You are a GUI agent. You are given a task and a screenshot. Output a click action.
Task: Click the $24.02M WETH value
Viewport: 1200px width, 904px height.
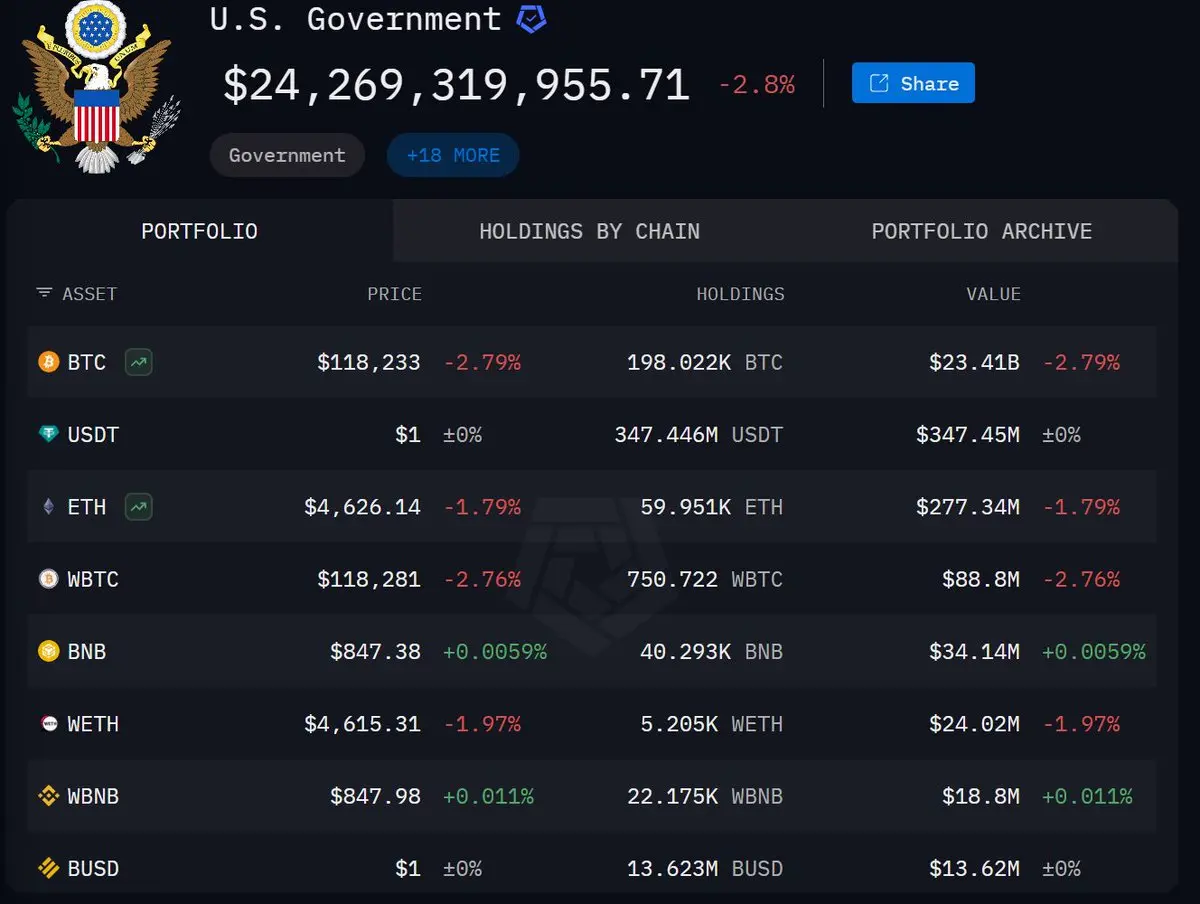[x=974, y=724]
